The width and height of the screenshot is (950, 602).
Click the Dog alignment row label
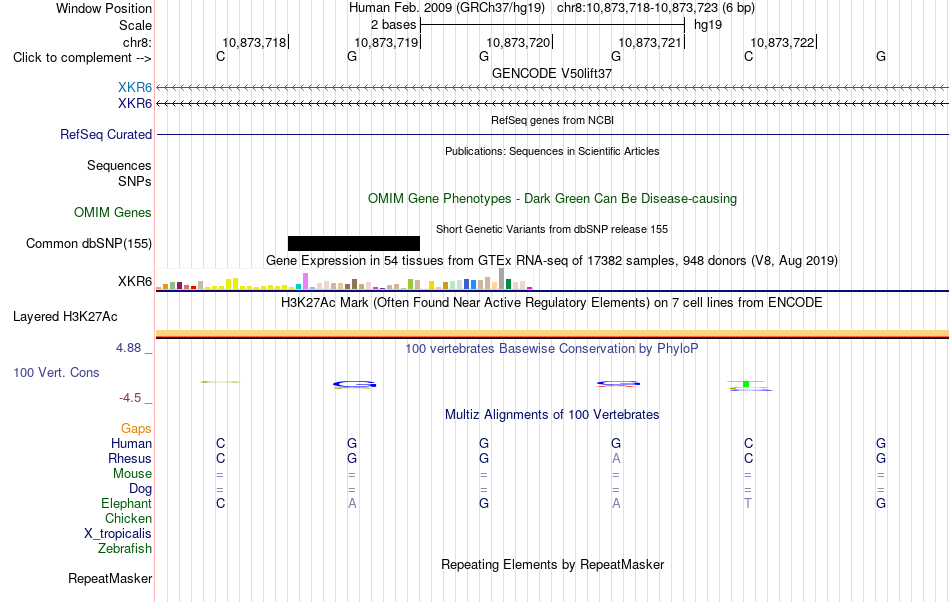[x=140, y=488]
